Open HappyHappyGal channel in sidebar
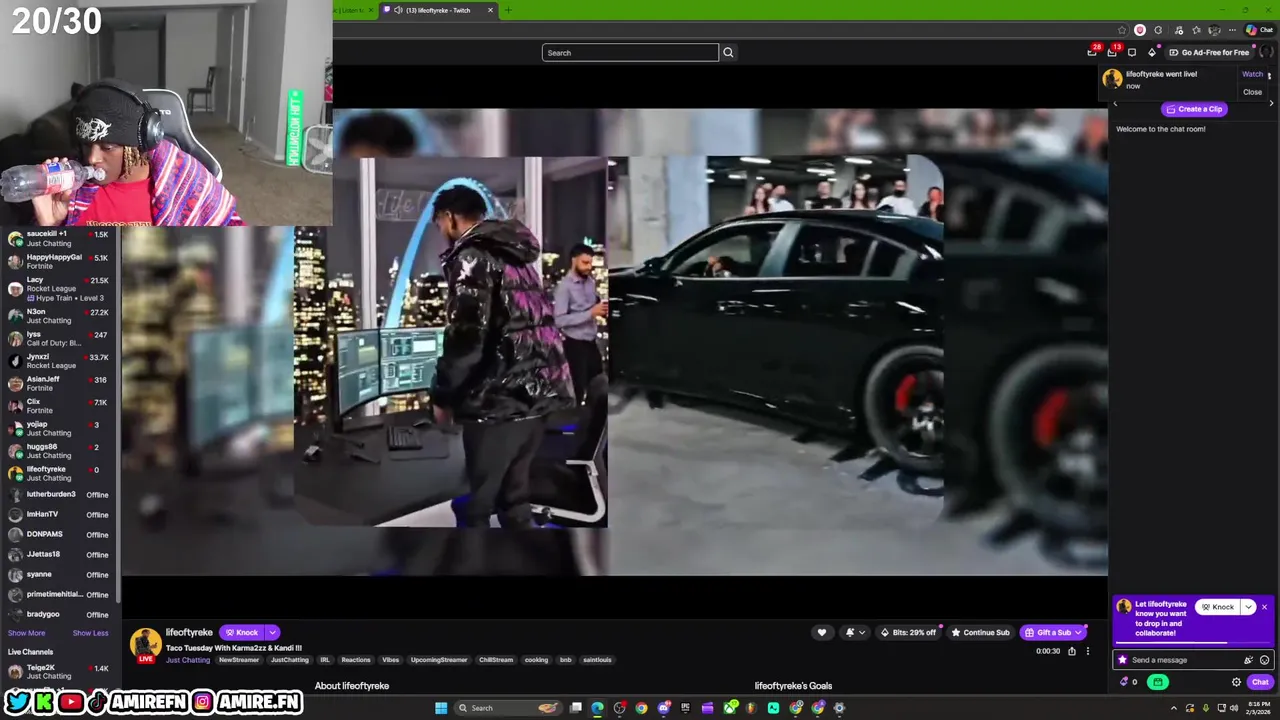Screen dimensions: 1280x720 click(x=60, y=262)
